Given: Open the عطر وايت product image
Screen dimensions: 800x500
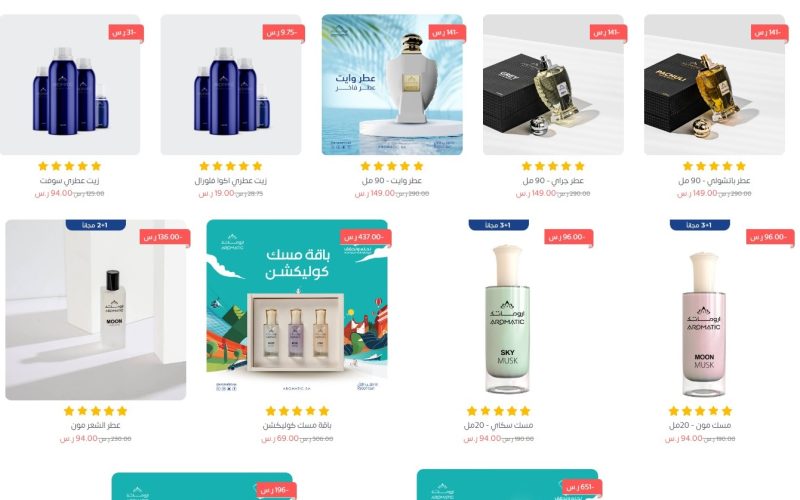Looking at the screenshot, I should 392,85.
